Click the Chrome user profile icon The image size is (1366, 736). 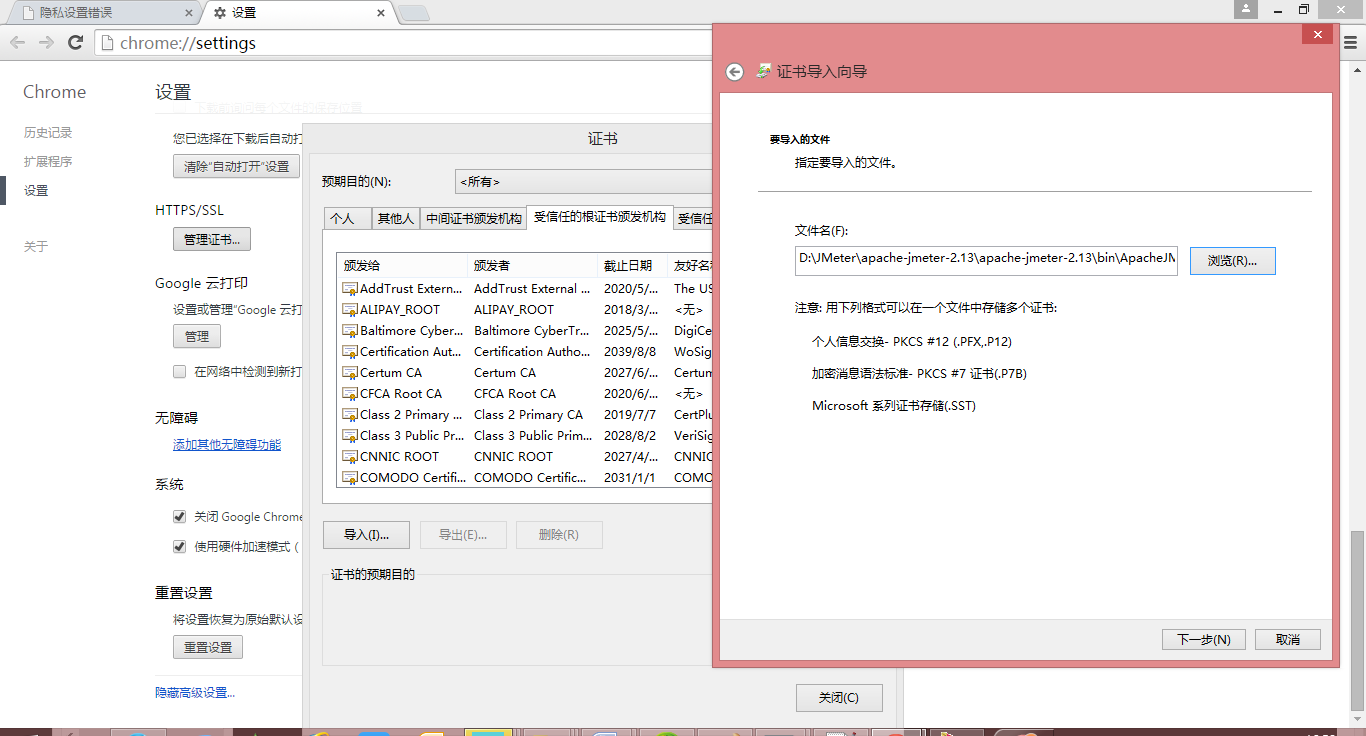pyautogui.click(x=1246, y=9)
